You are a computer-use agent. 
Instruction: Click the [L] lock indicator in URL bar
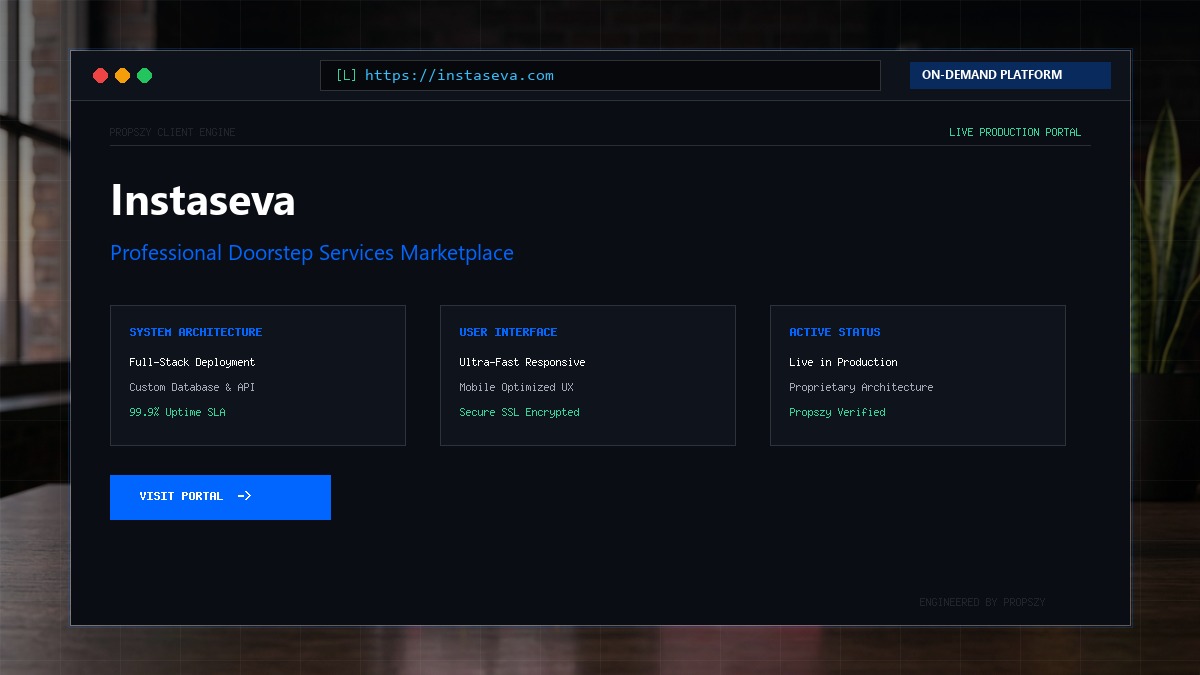pyautogui.click(x=346, y=75)
